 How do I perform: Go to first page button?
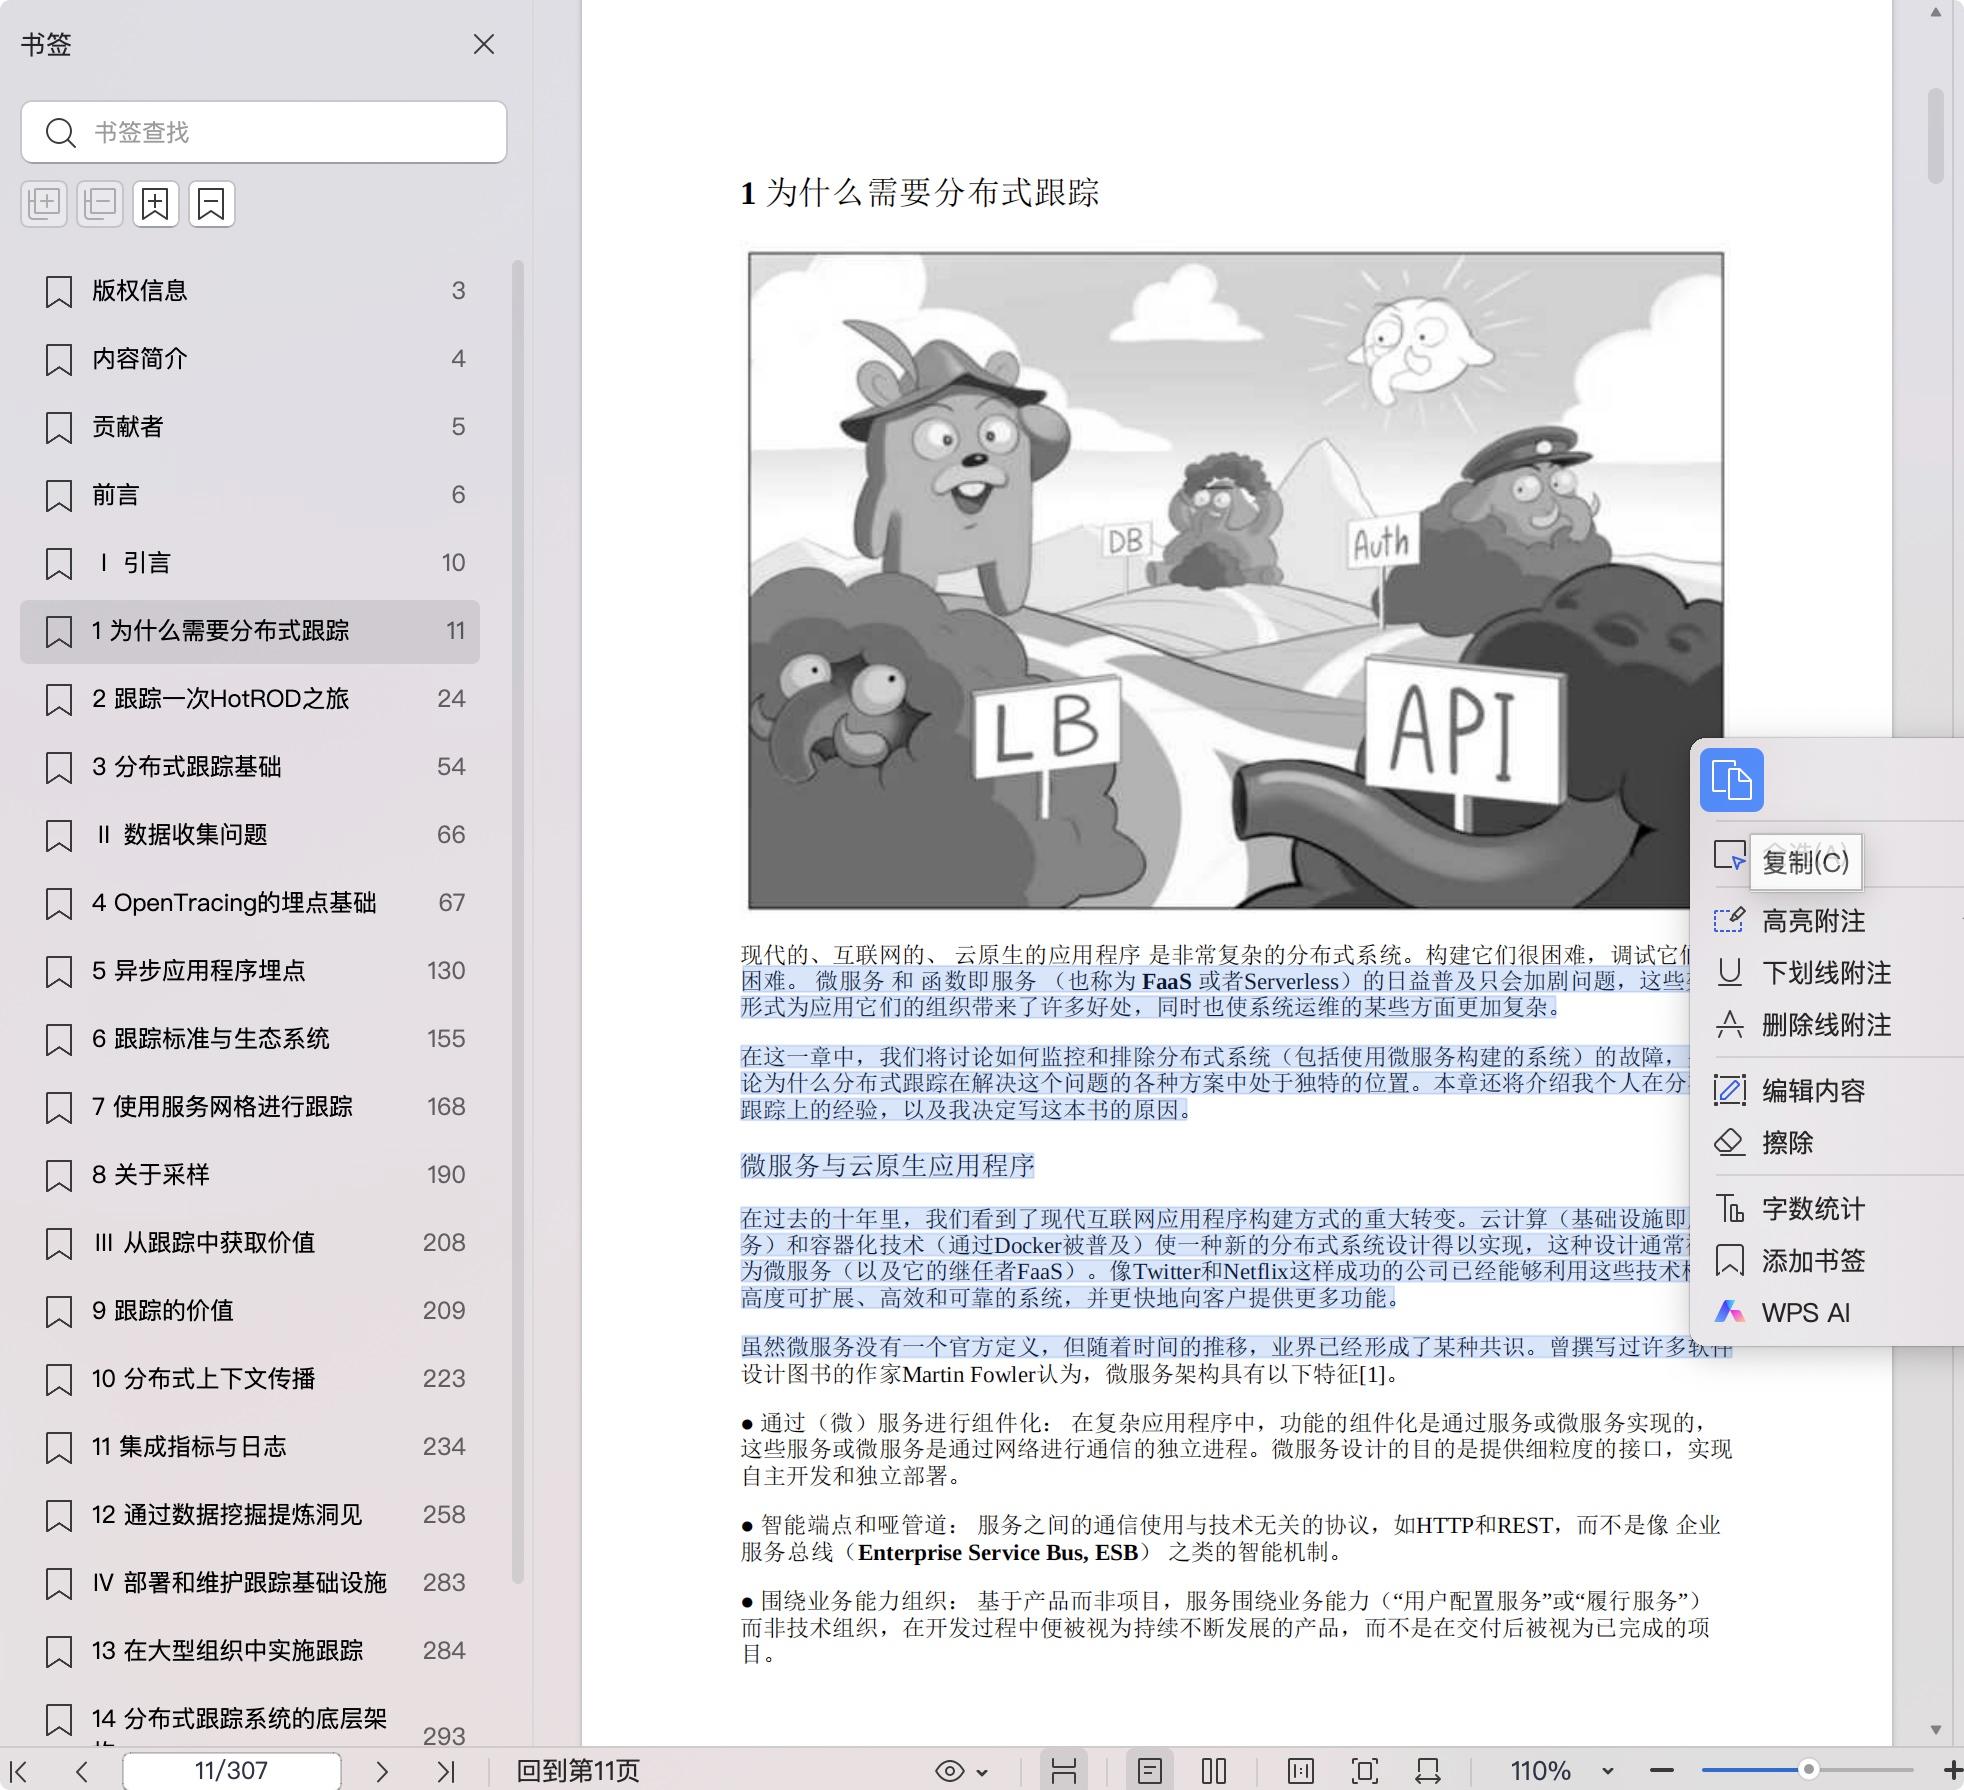coord(19,1771)
